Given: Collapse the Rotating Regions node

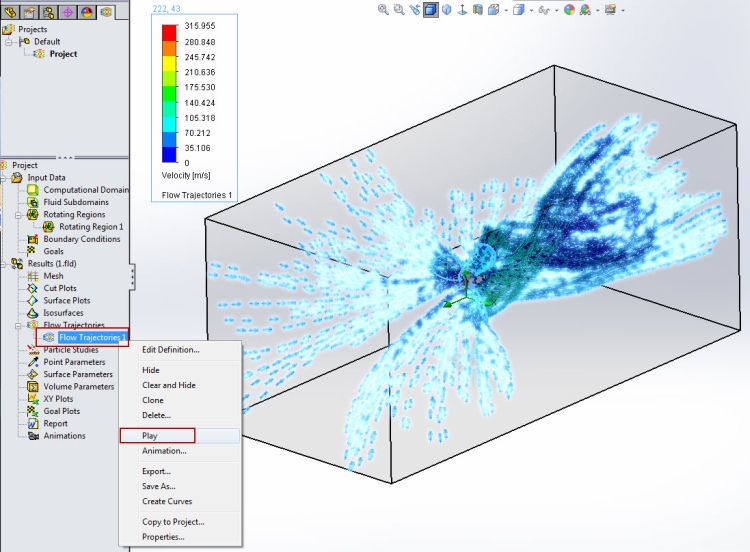Looking at the screenshot, I should (18, 215).
